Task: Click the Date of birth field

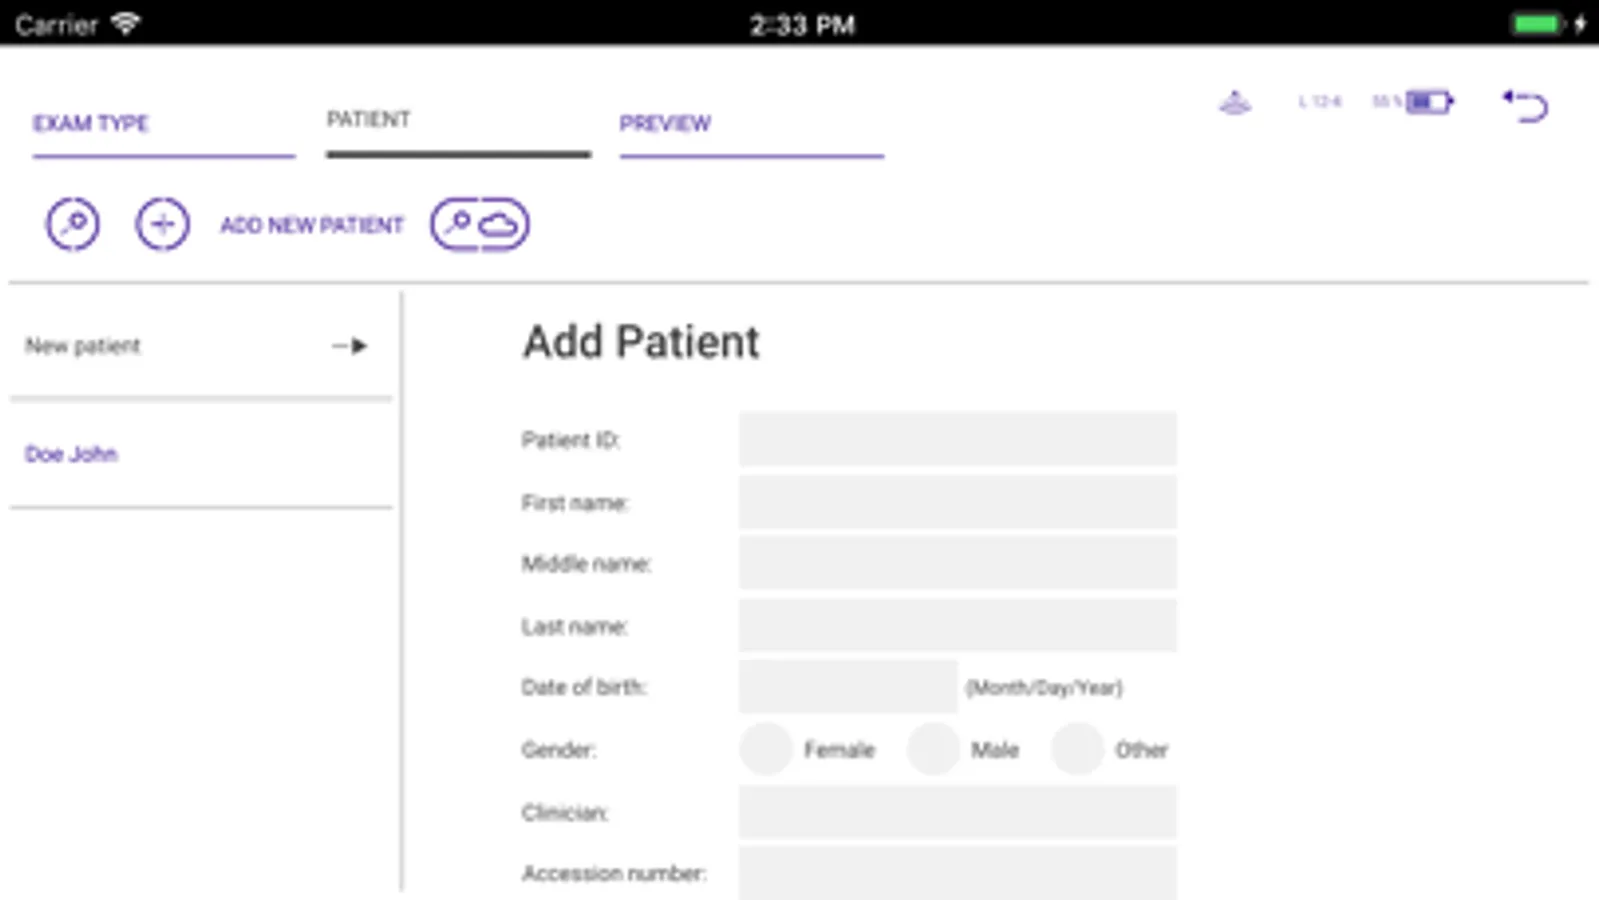Action: click(x=847, y=687)
